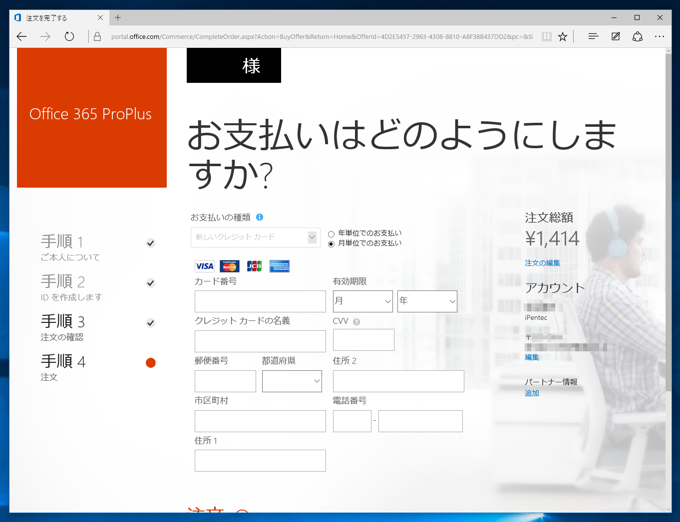The height and width of the screenshot is (522, 680).
Task: Select 月単位でのお支払い radio button
Action: coord(331,244)
